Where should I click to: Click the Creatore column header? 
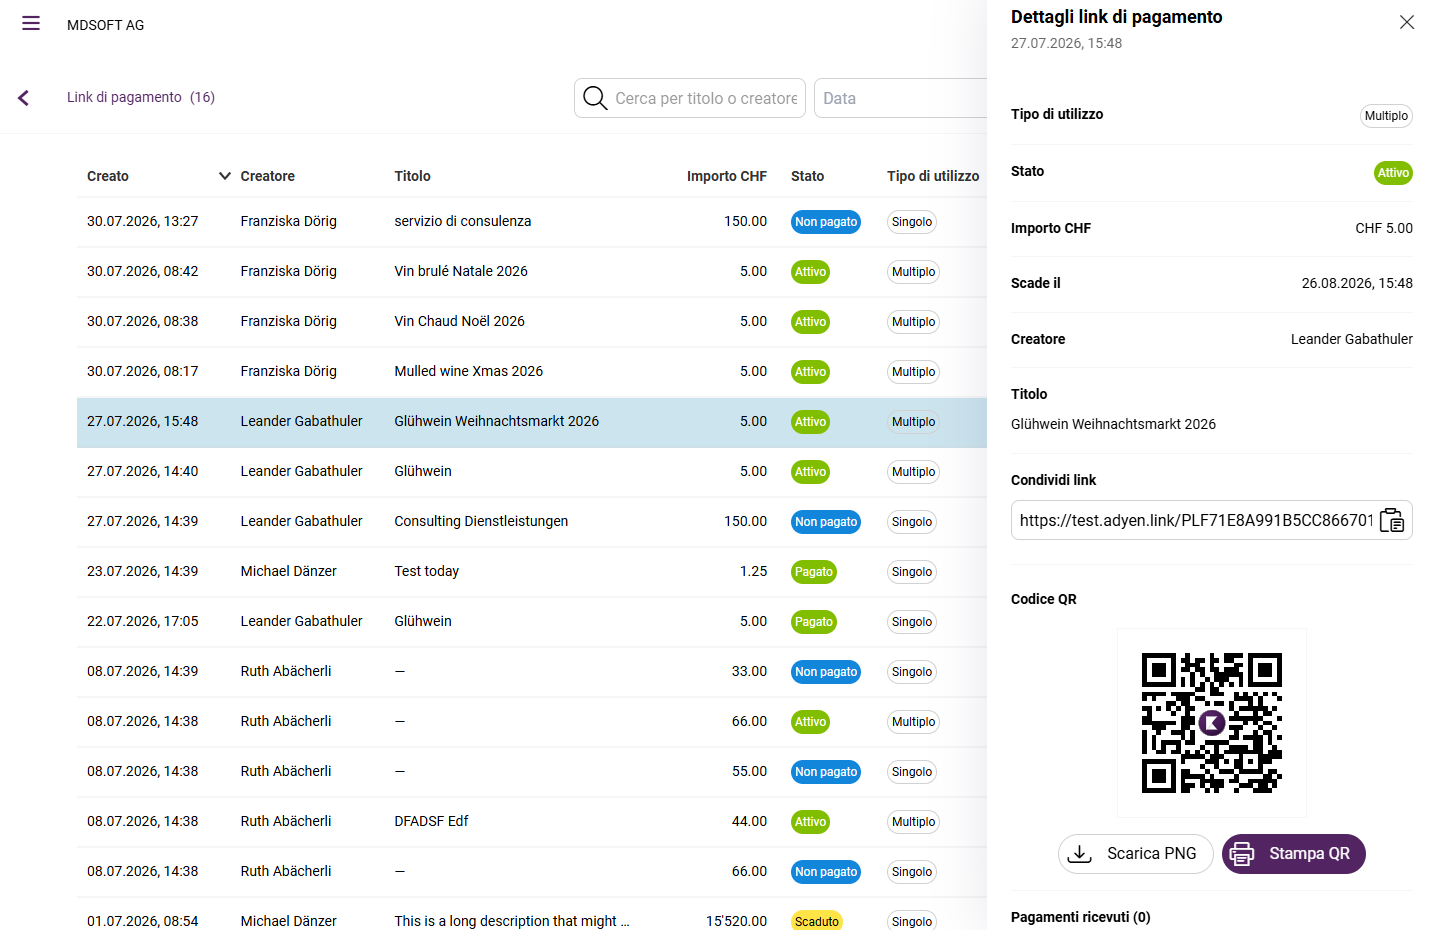[267, 176]
